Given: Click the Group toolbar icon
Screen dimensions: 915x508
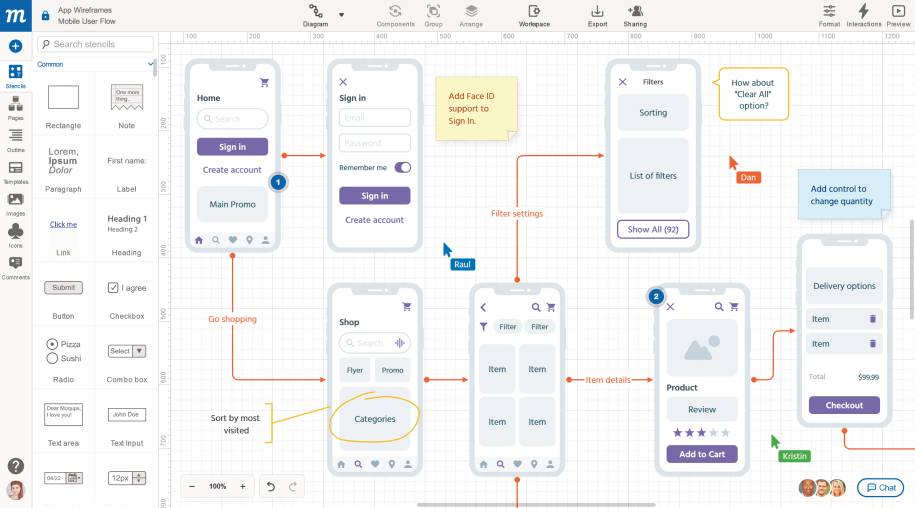Looking at the screenshot, I should pos(433,16).
